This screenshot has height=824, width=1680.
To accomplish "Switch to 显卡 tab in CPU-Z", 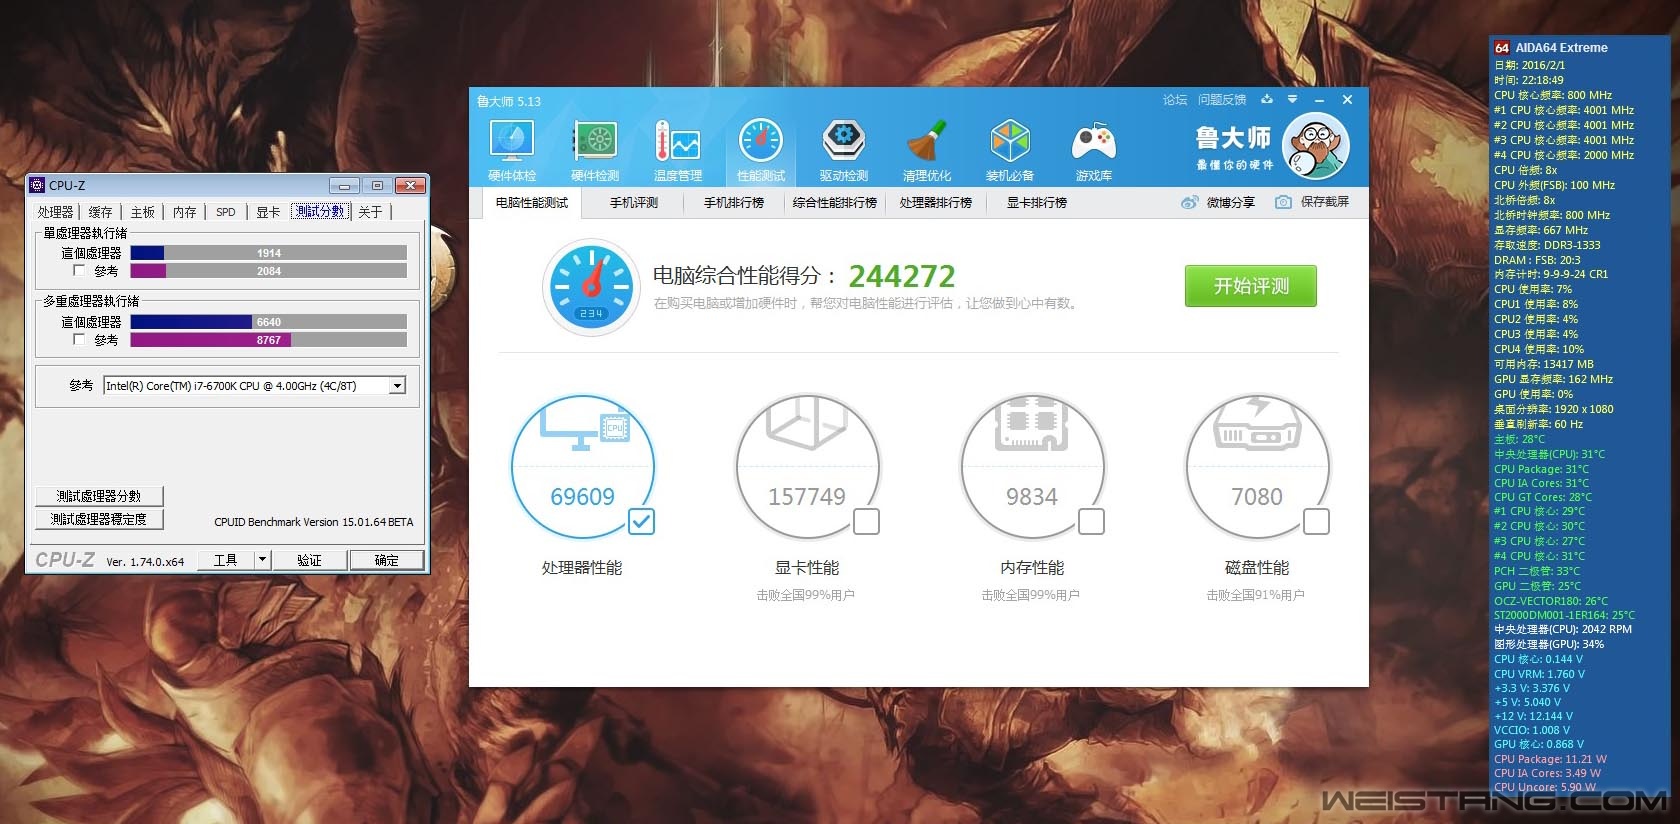I will pos(268,212).
